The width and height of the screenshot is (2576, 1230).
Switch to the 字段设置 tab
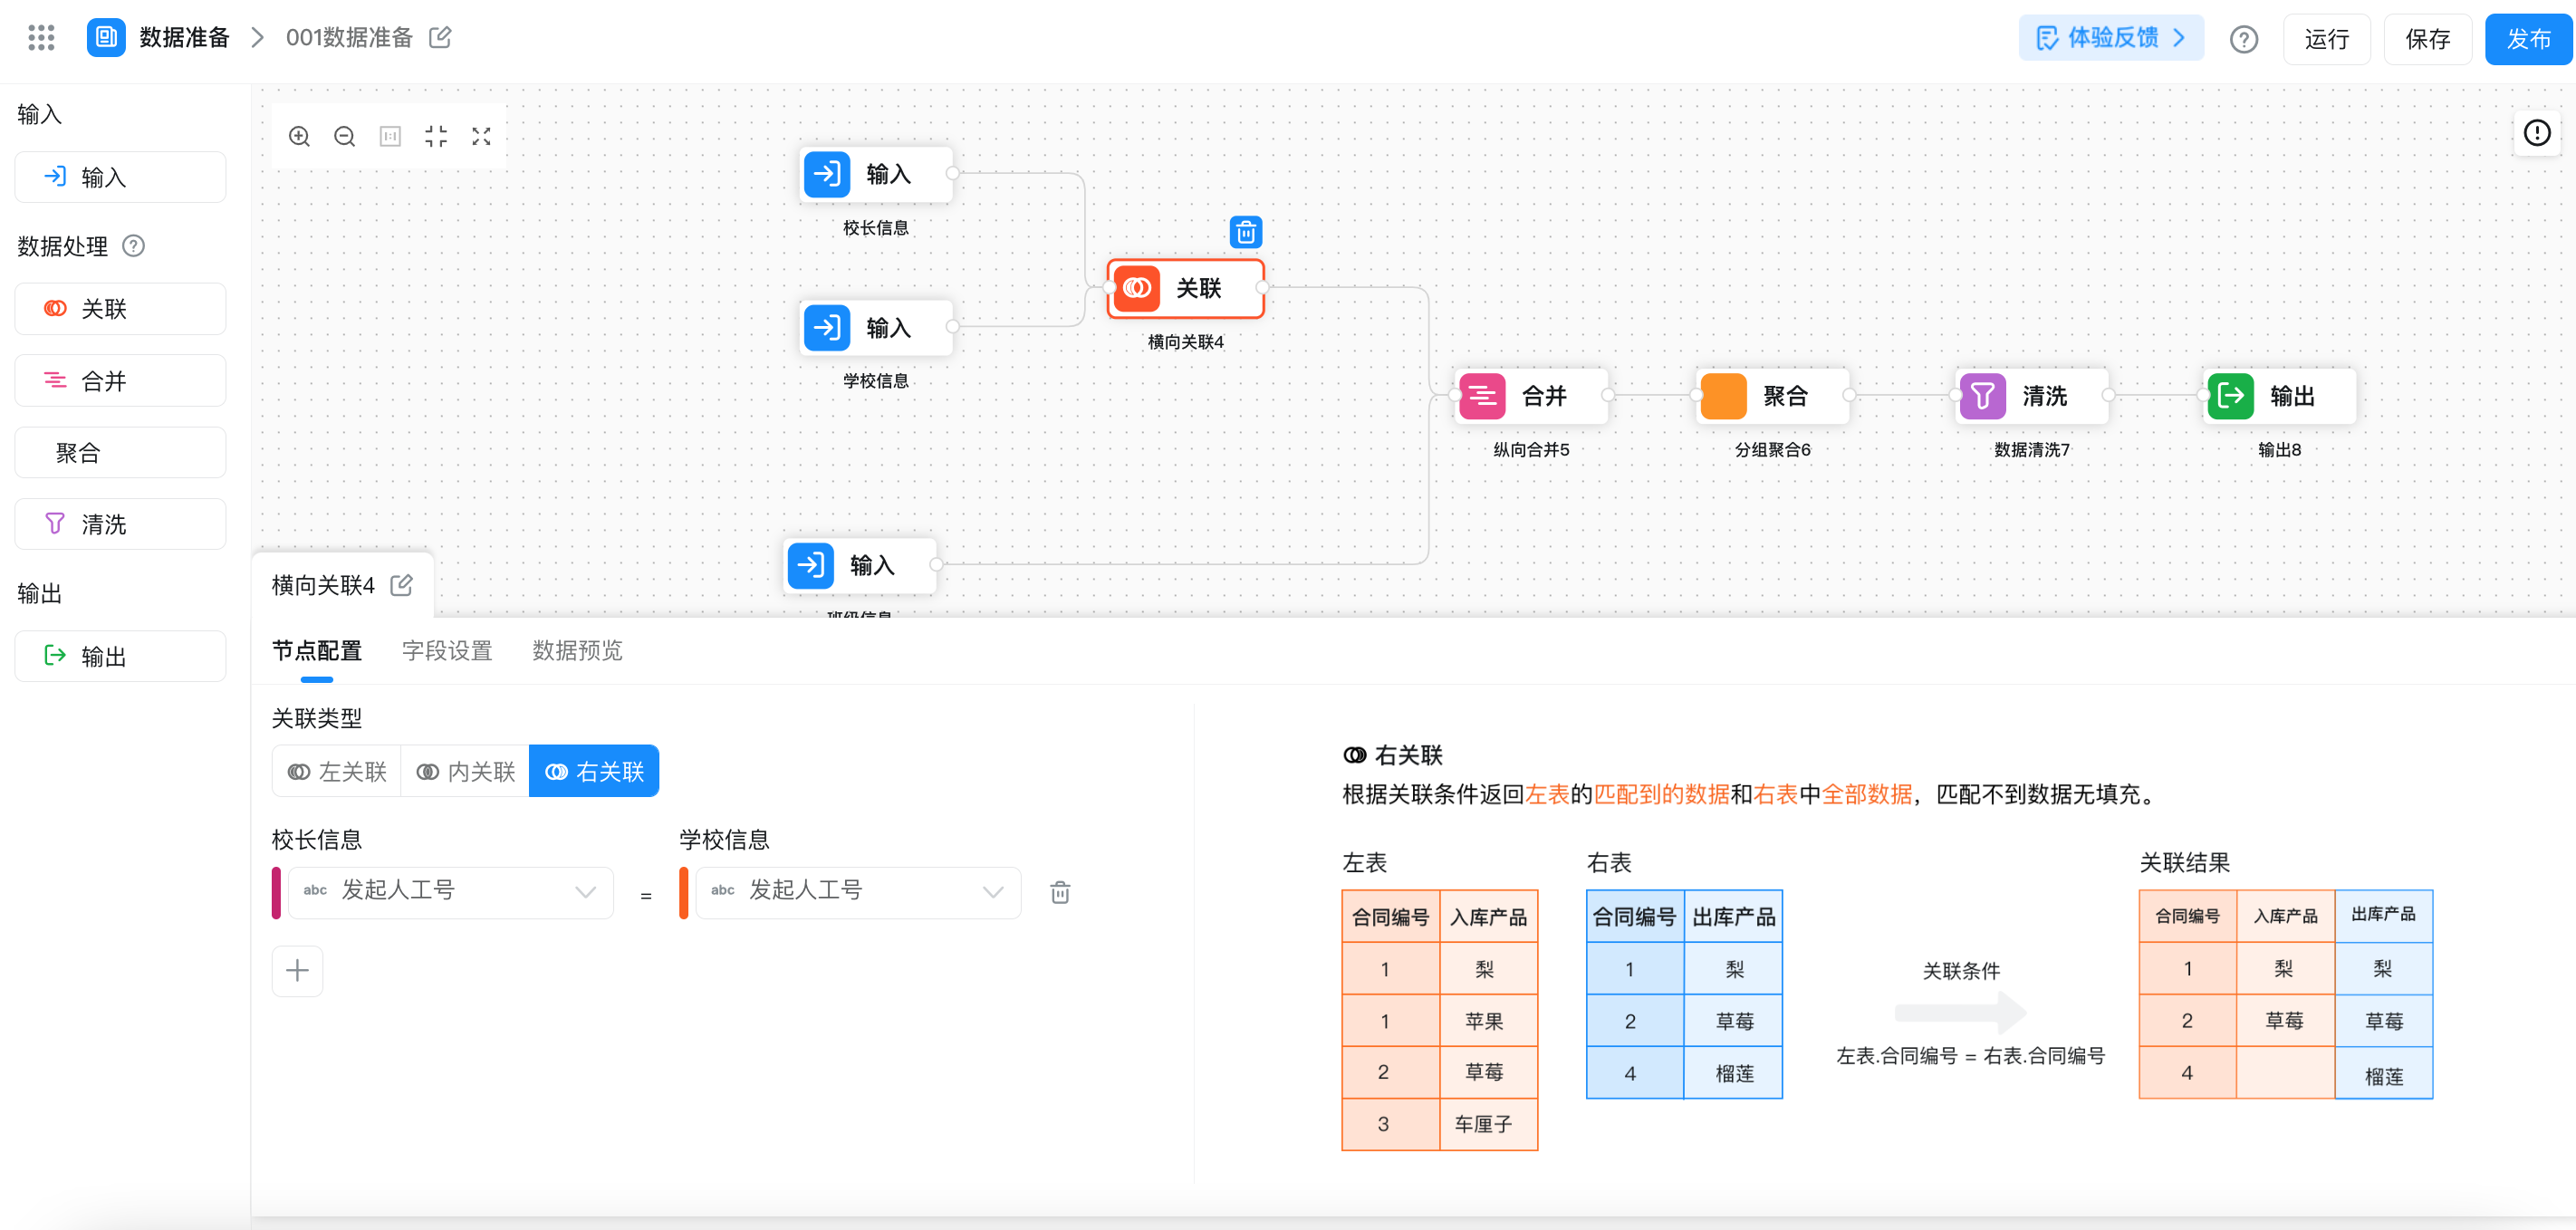[447, 651]
